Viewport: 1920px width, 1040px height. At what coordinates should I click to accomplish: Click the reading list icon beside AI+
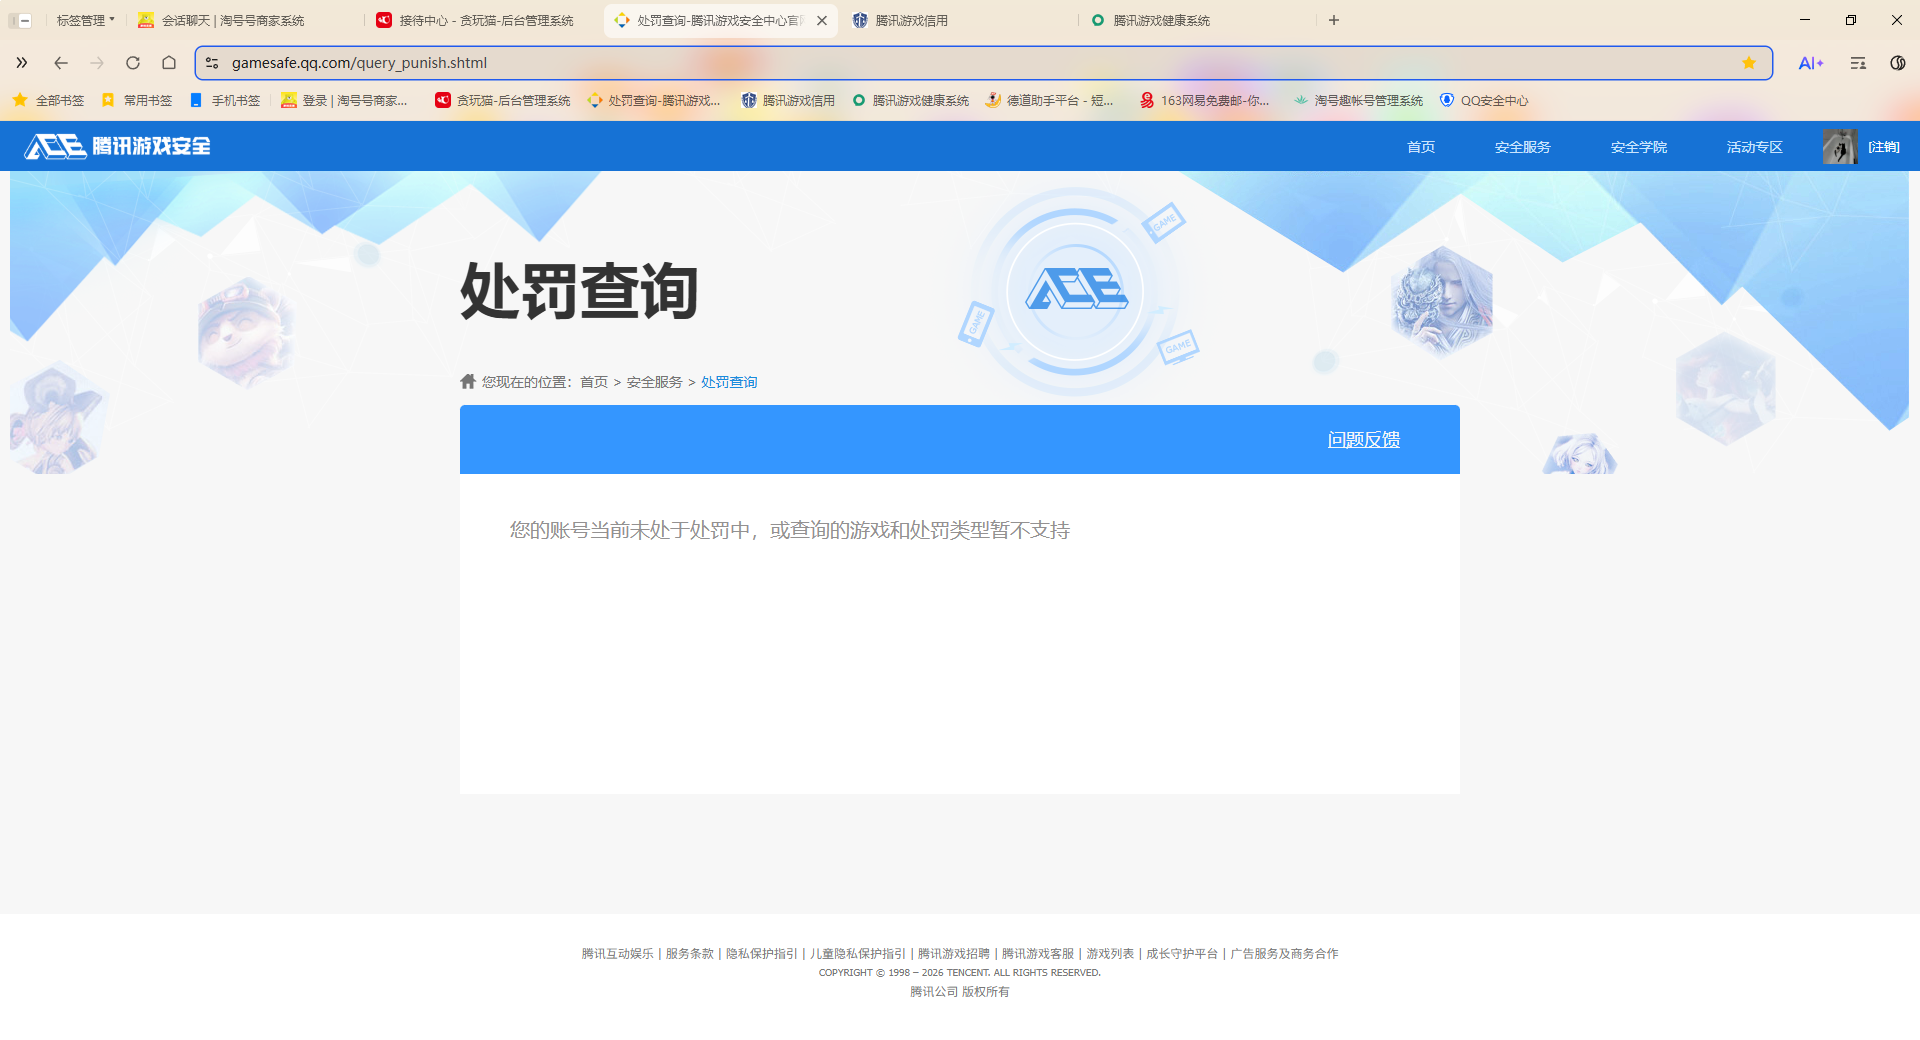point(1857,62)
